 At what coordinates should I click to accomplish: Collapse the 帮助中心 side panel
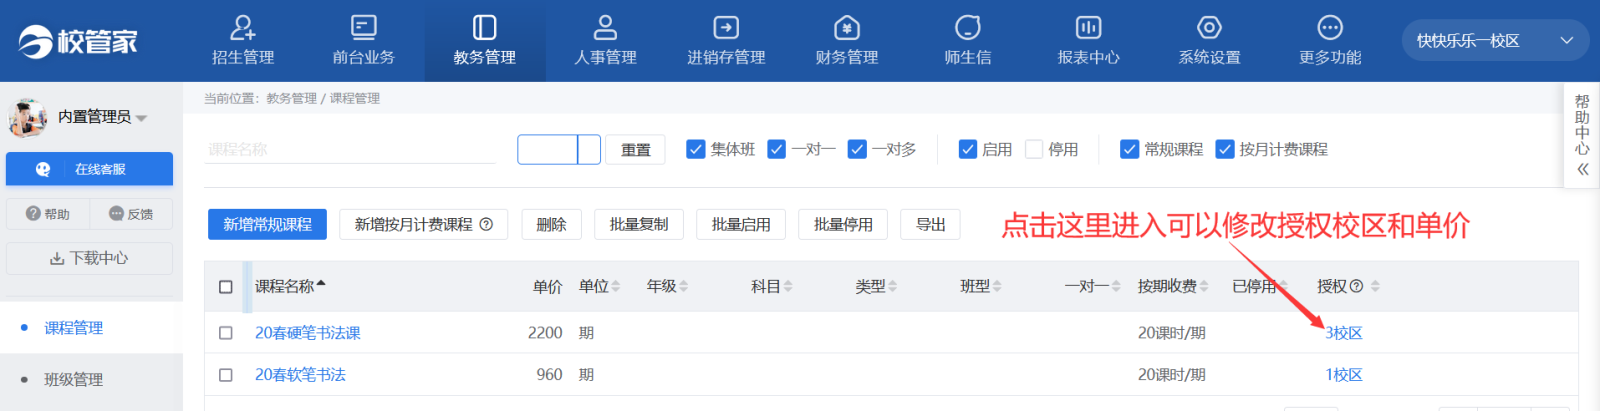(1582, 169)
